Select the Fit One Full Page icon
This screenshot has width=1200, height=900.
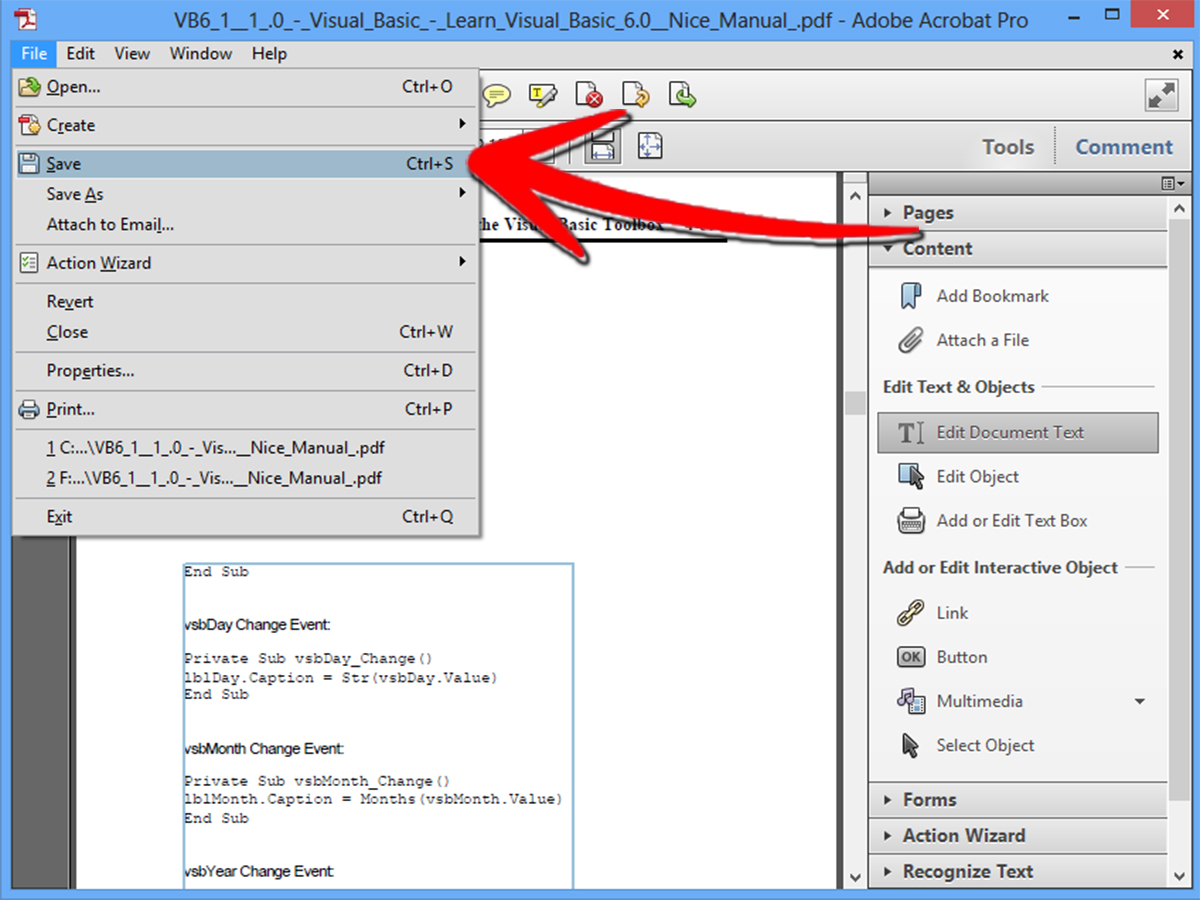point(649,146)
